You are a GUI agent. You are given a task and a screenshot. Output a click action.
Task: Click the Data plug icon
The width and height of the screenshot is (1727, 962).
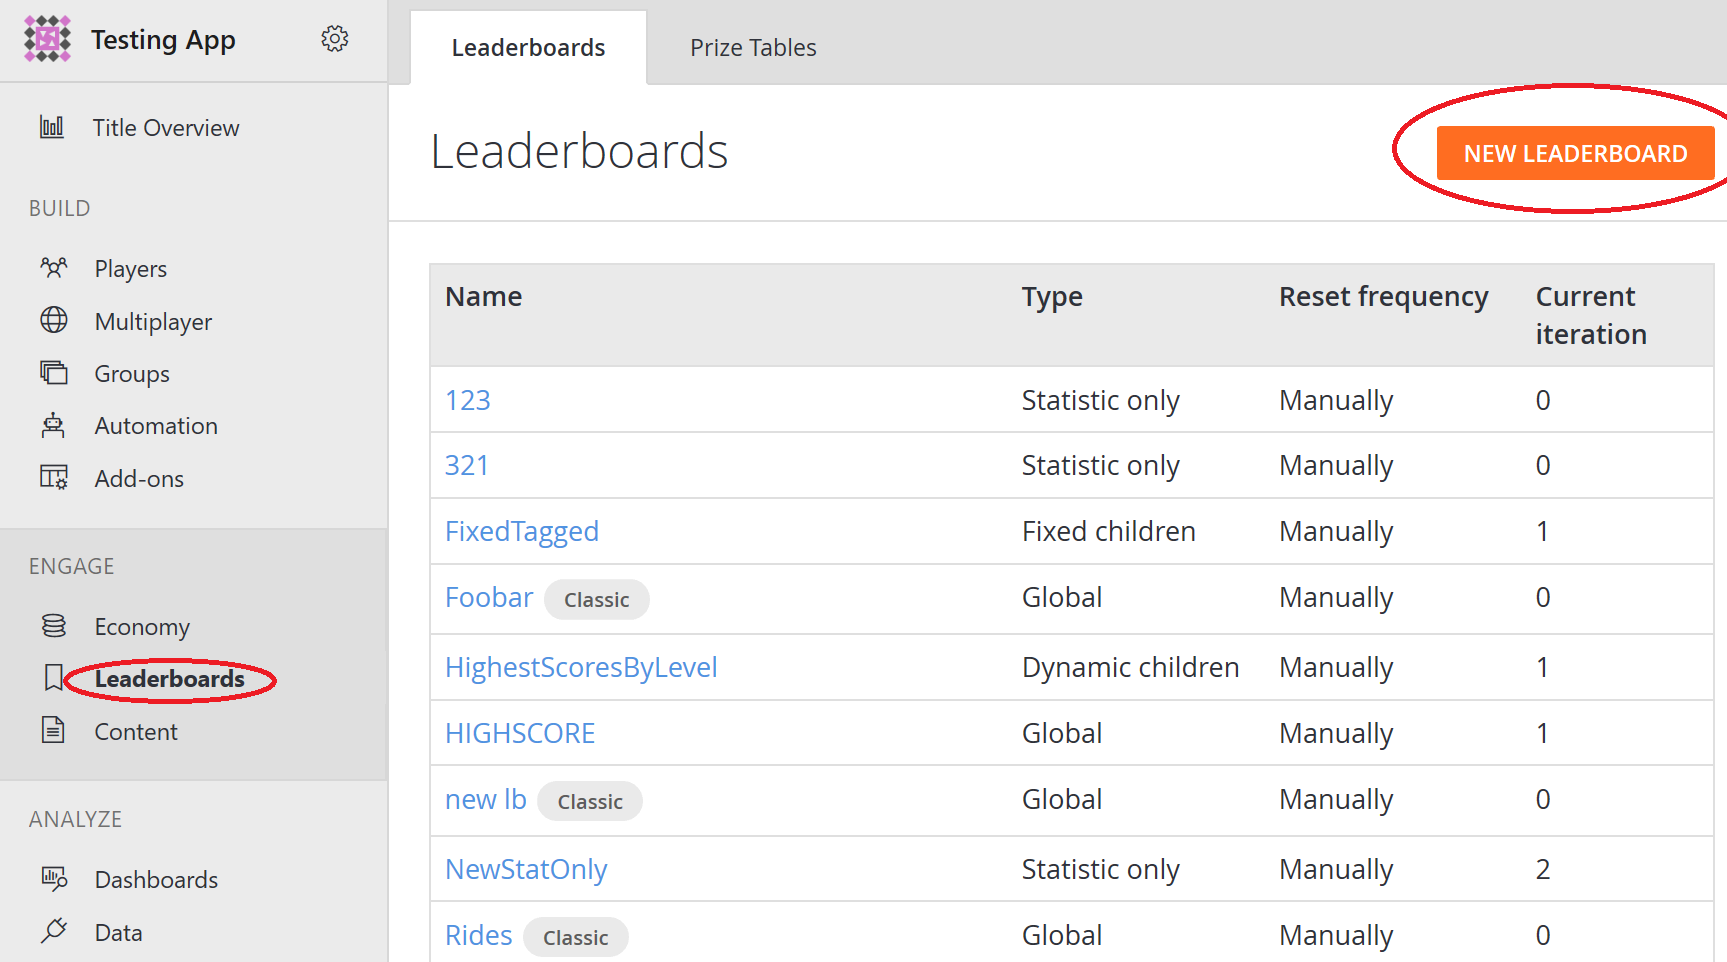click(54, 931)
